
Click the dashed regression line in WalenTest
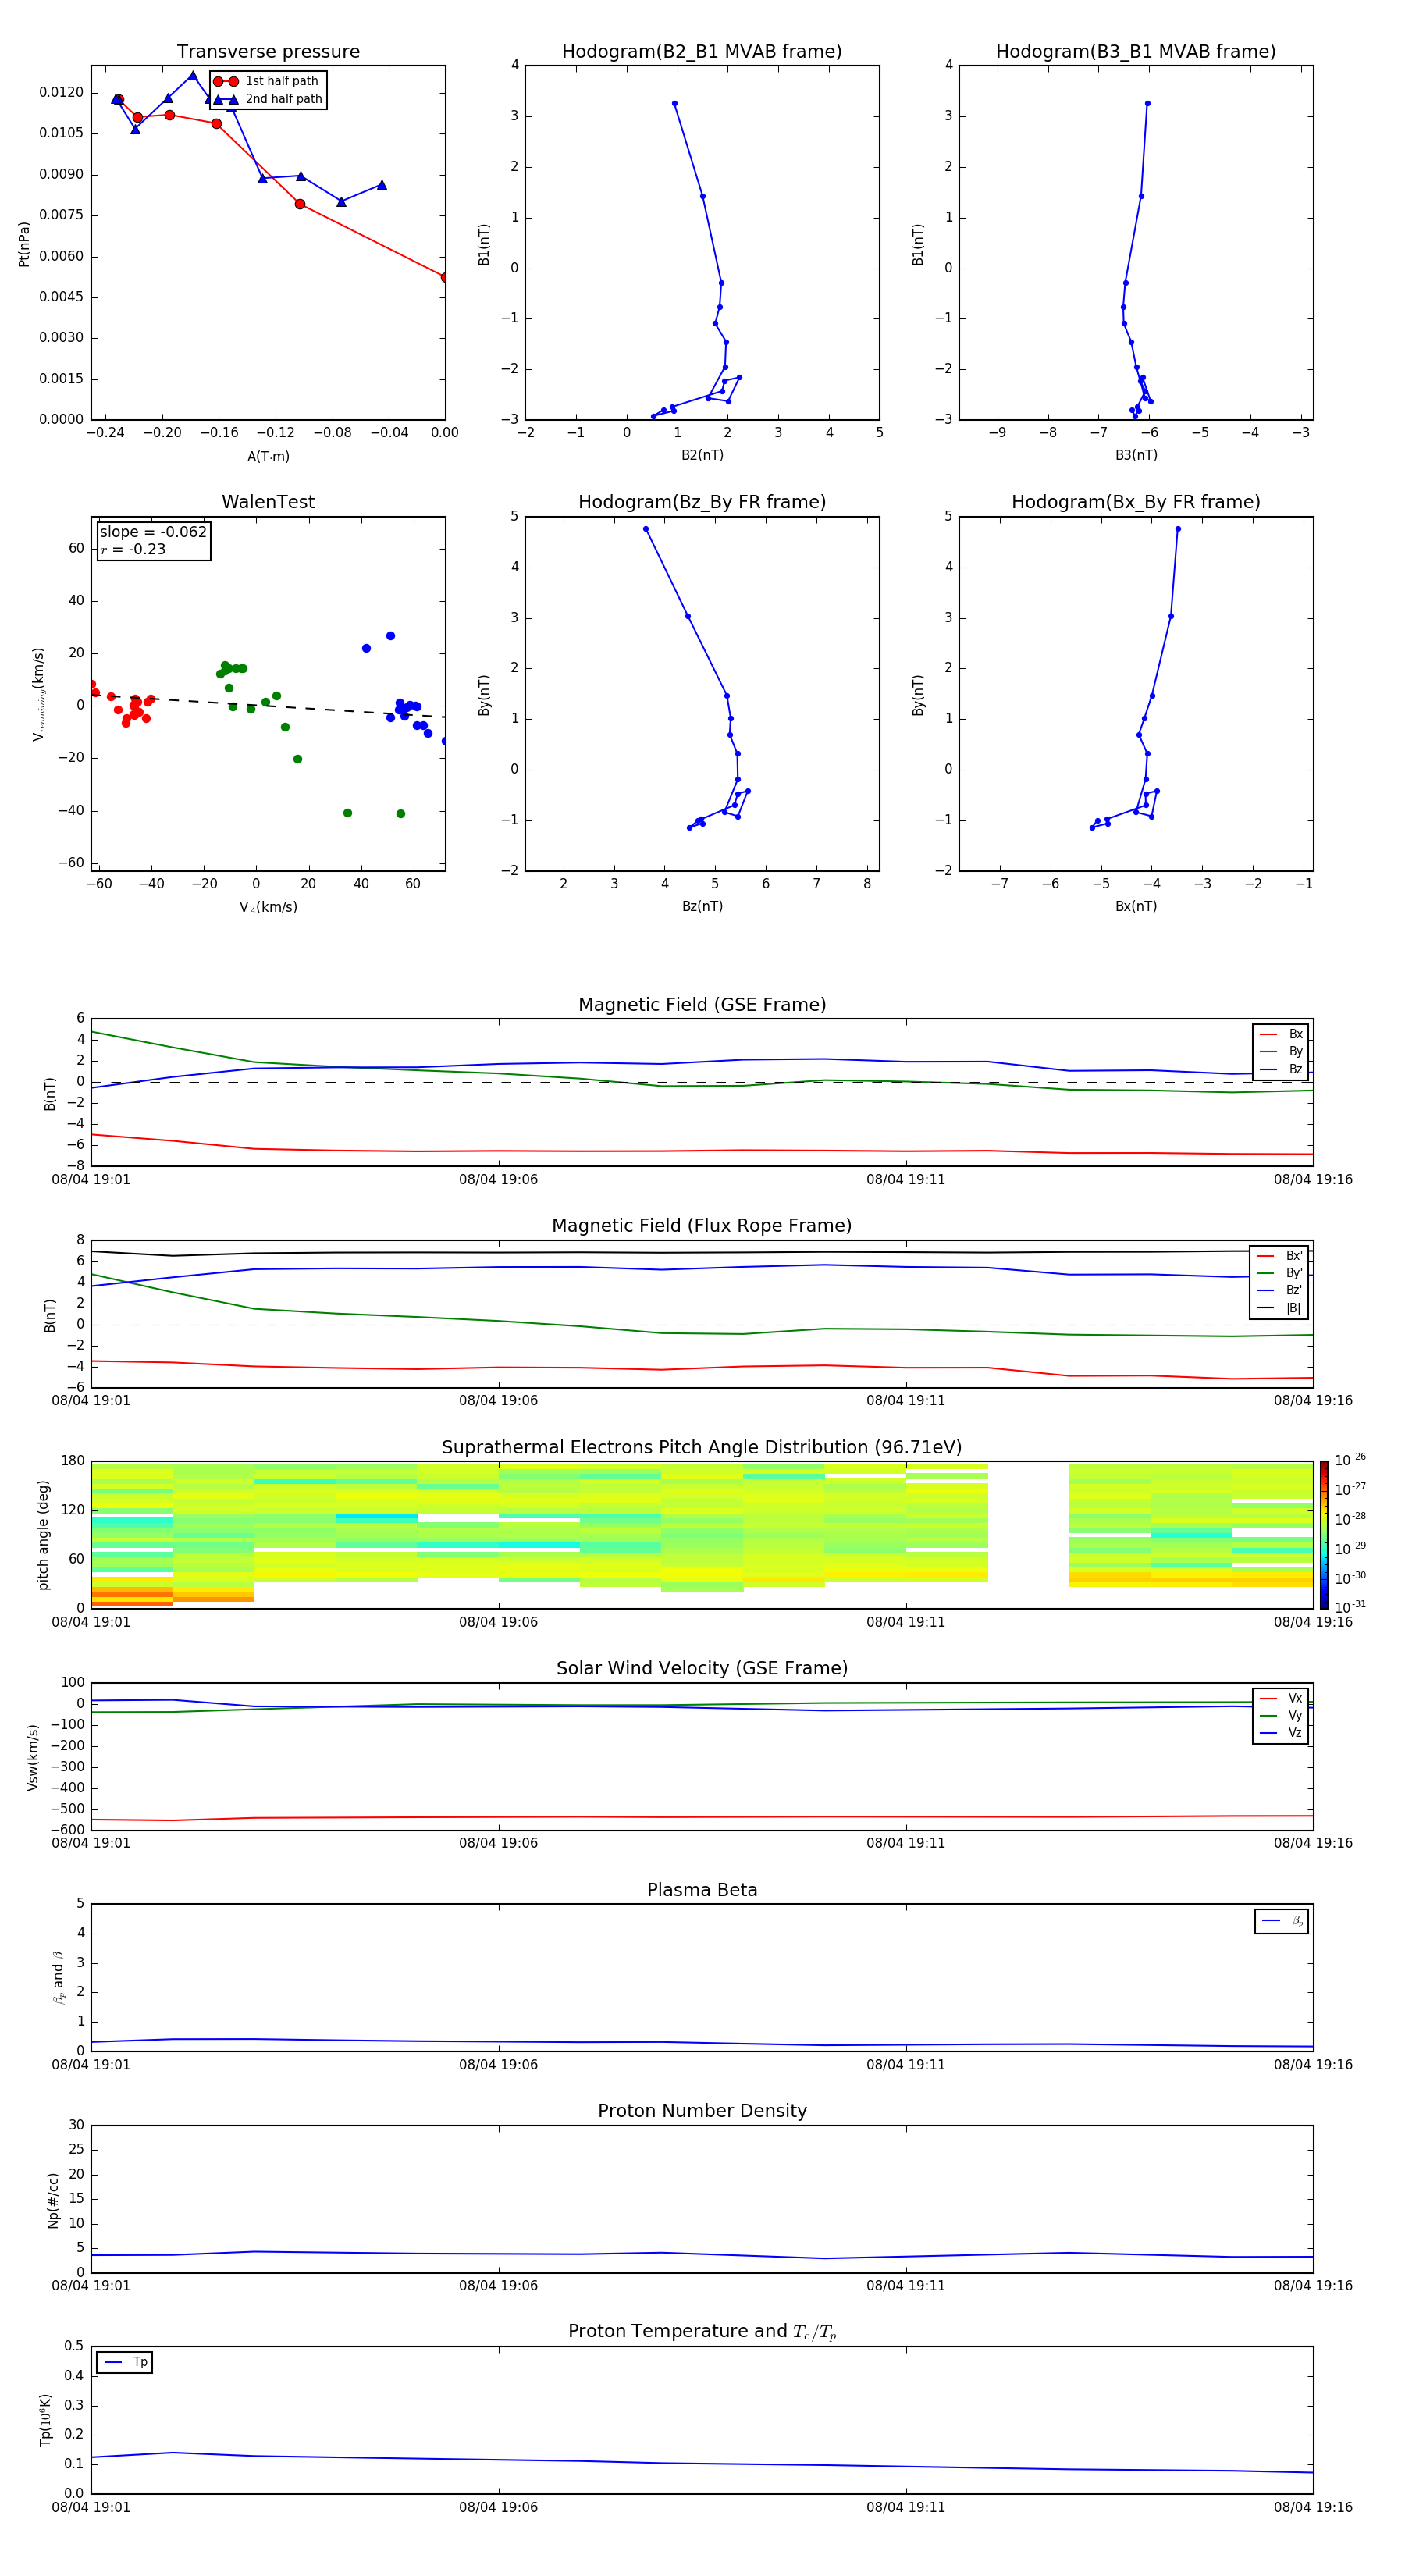(x=268, y=705)
